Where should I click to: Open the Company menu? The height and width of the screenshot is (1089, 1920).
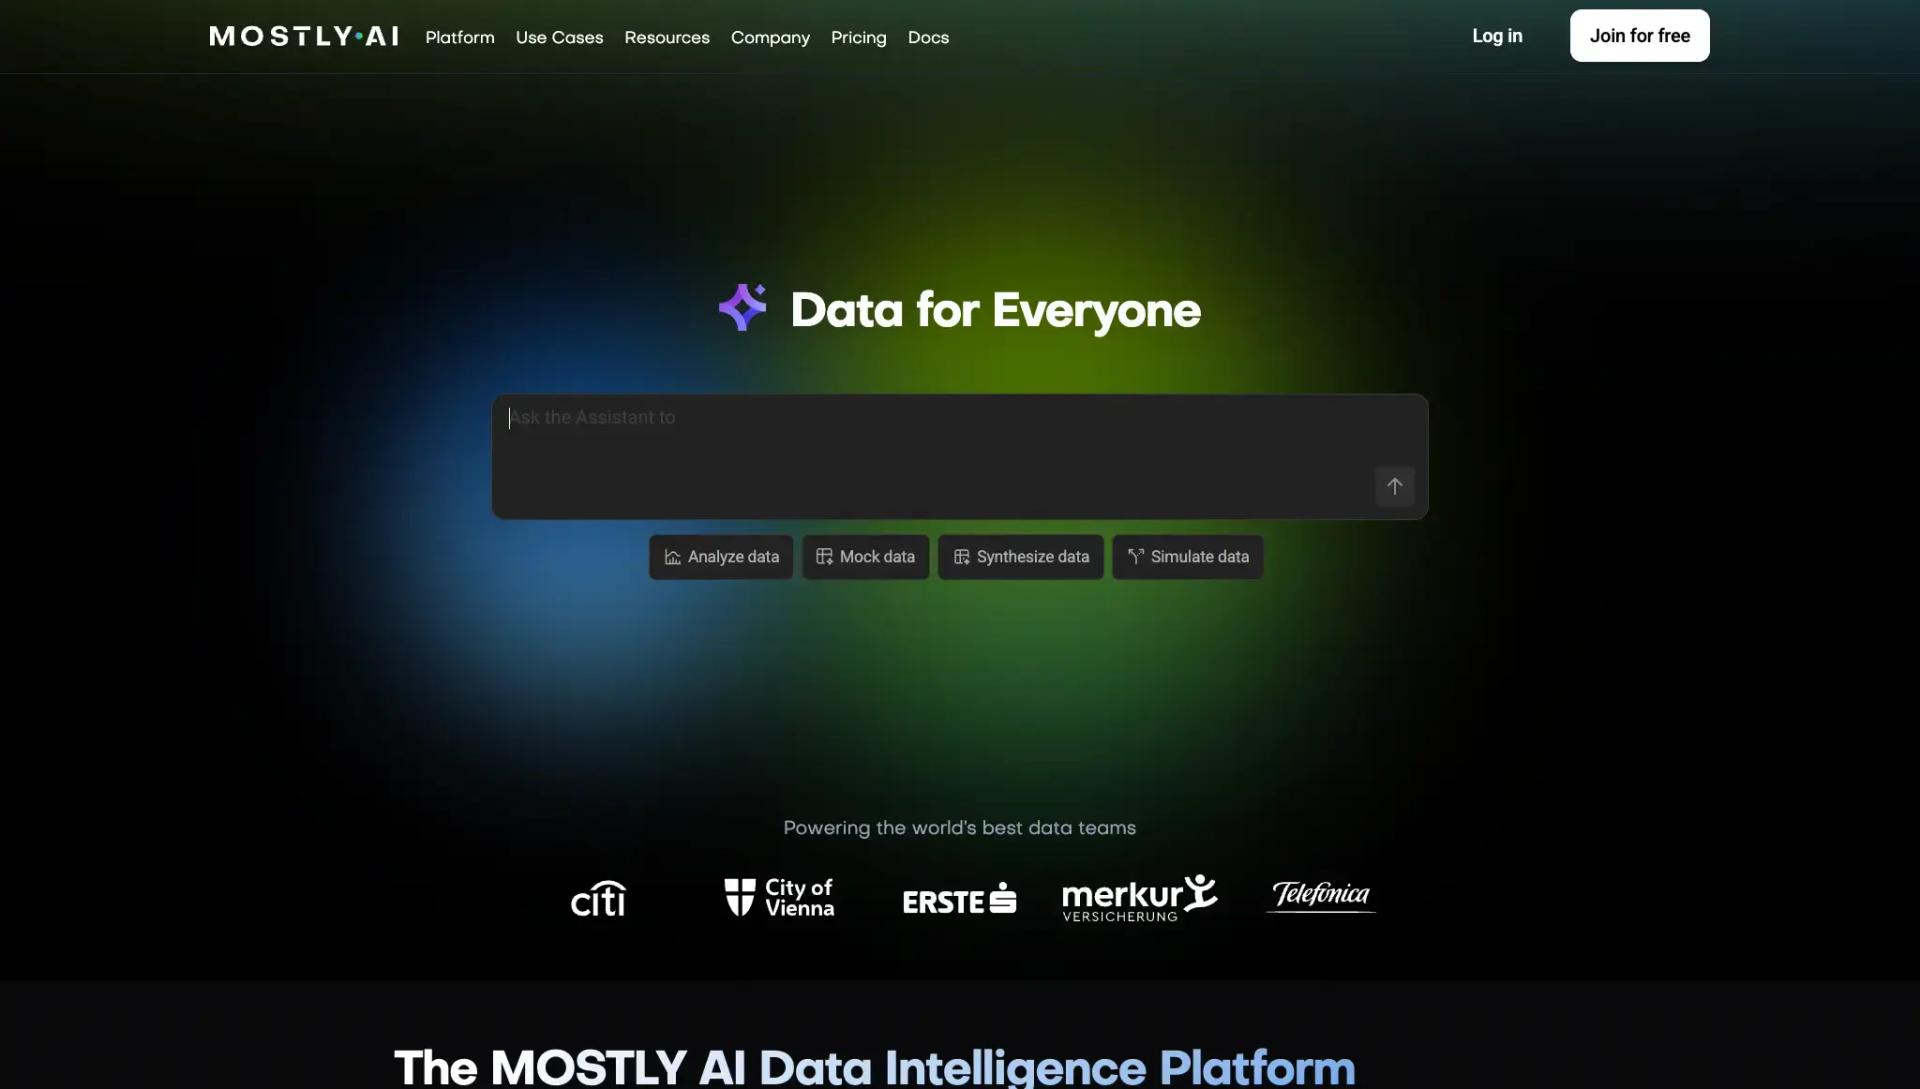(770, 37)
